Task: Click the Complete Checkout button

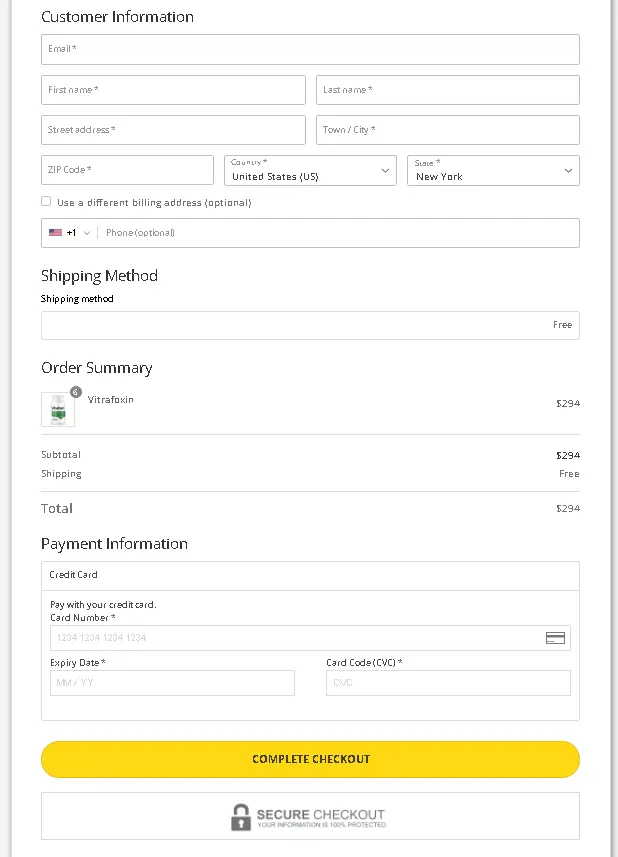Action: click(309, 759)
